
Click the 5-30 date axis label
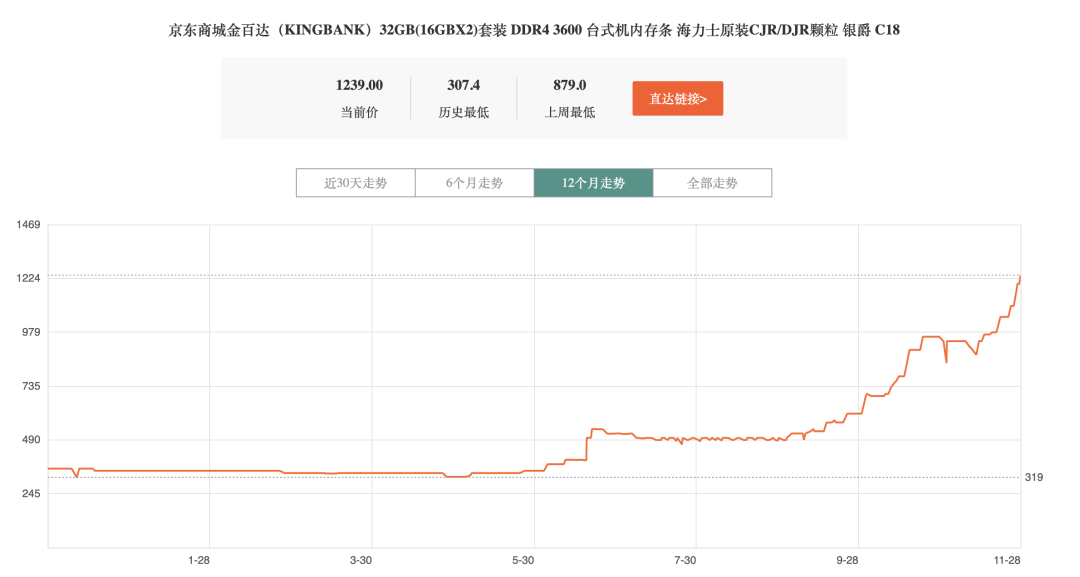point(523,560)
